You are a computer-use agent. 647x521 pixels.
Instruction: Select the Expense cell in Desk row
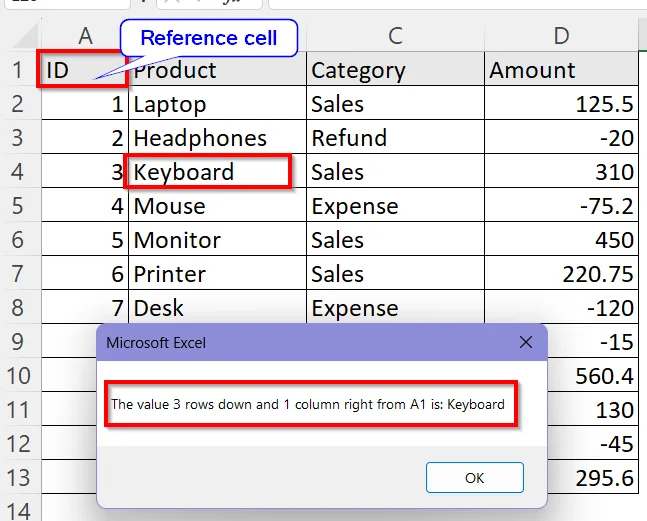[395, 307]
